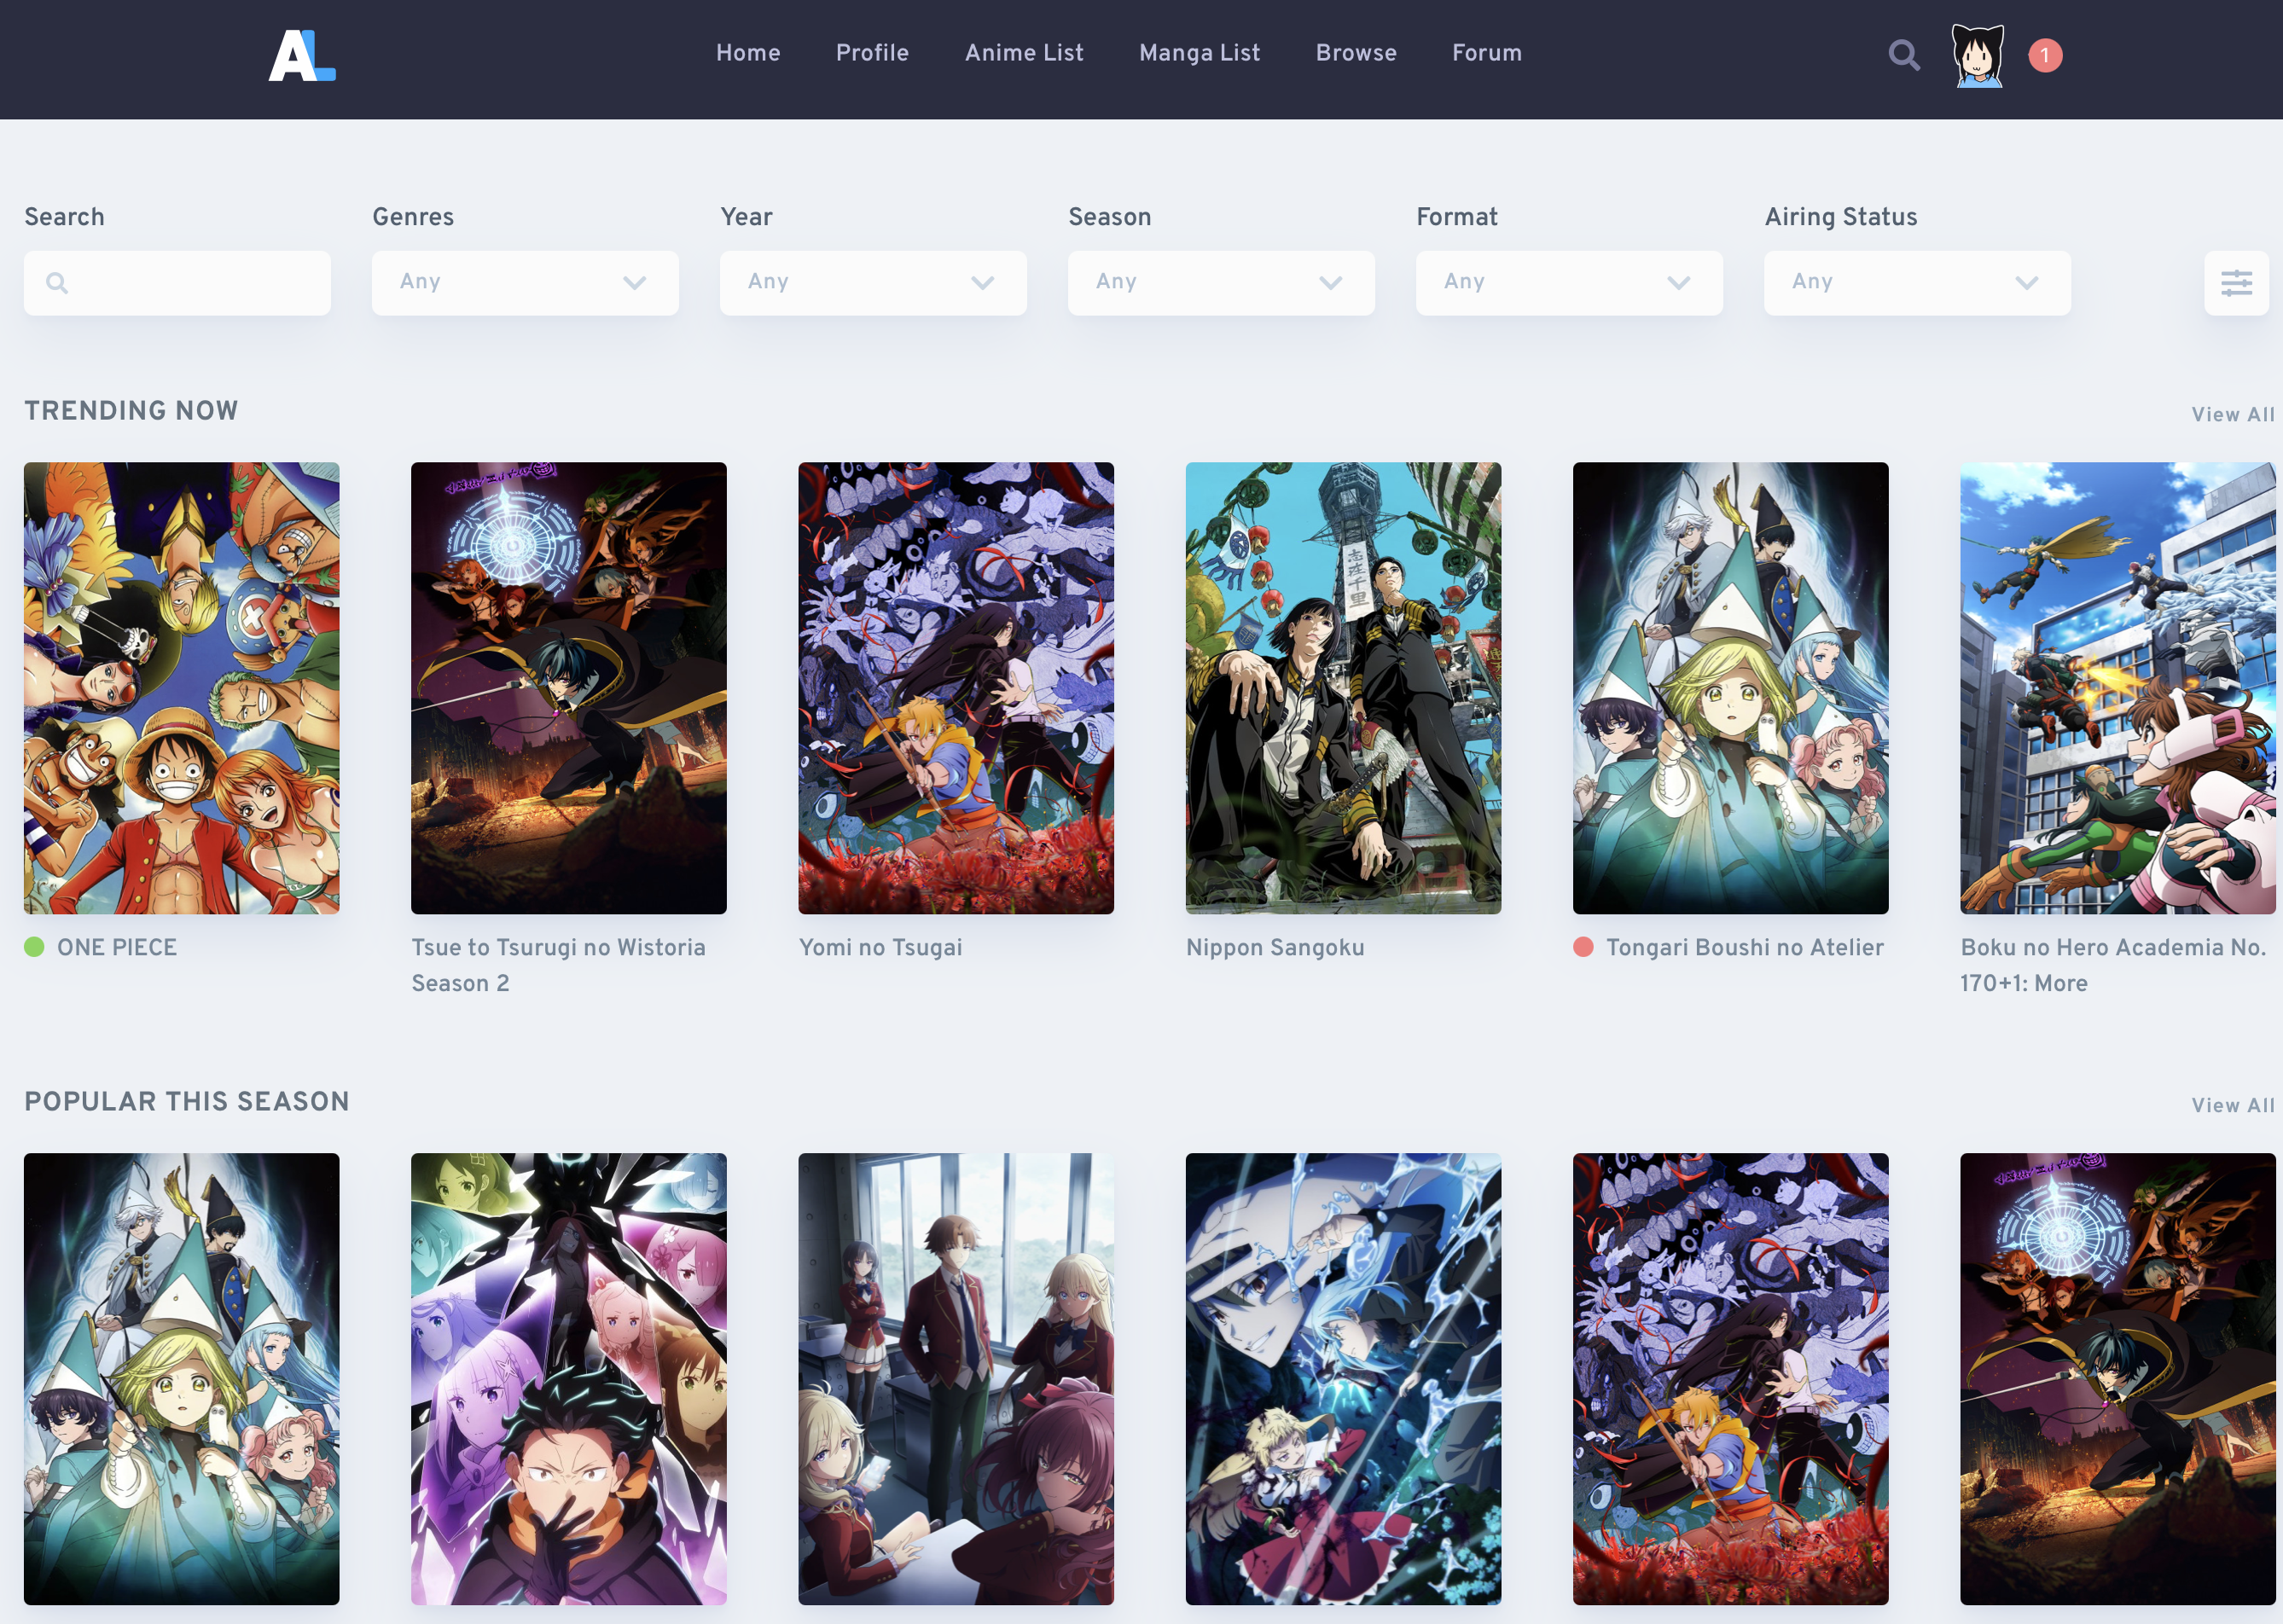
Task: Click Boku no Hero Academia cover image
Action: click(x=2118, y=688)
